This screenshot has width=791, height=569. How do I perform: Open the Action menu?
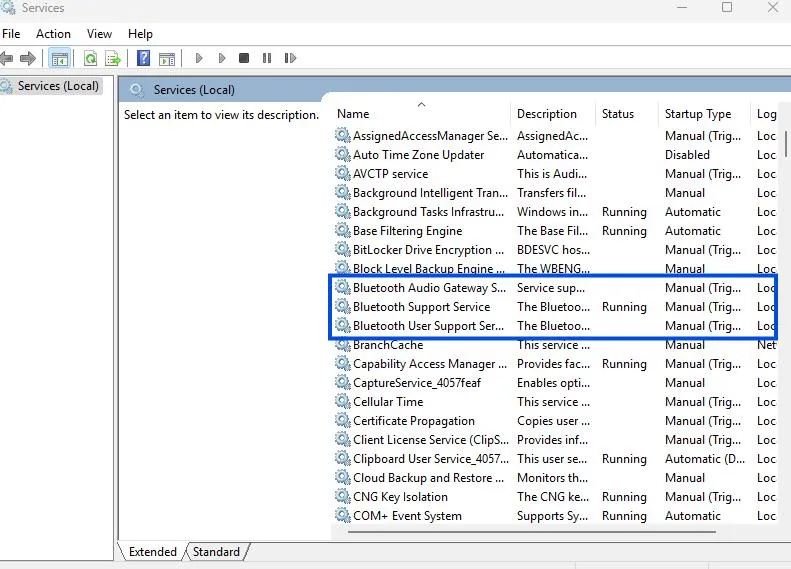pyautogui.click(x=53, y=34)
